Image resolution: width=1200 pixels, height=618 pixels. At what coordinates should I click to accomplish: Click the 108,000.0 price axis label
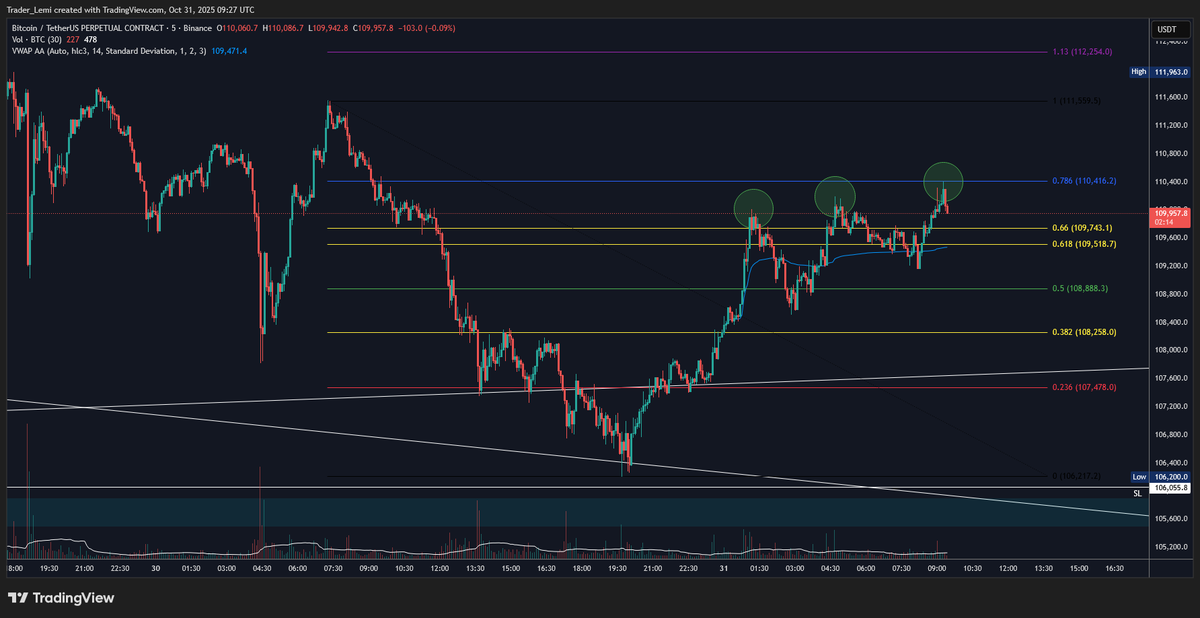pyautogui.click(x=1171, y=350)
